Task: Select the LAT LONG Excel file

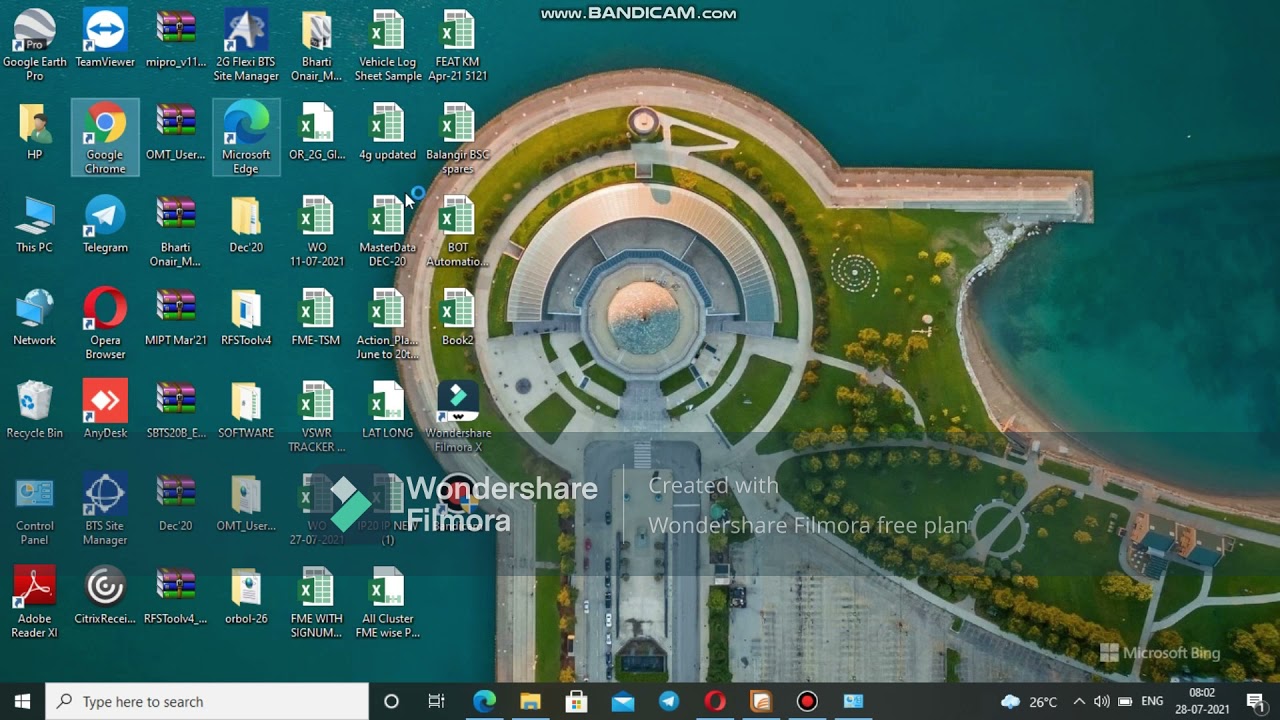Action: [x=388, y=410]
